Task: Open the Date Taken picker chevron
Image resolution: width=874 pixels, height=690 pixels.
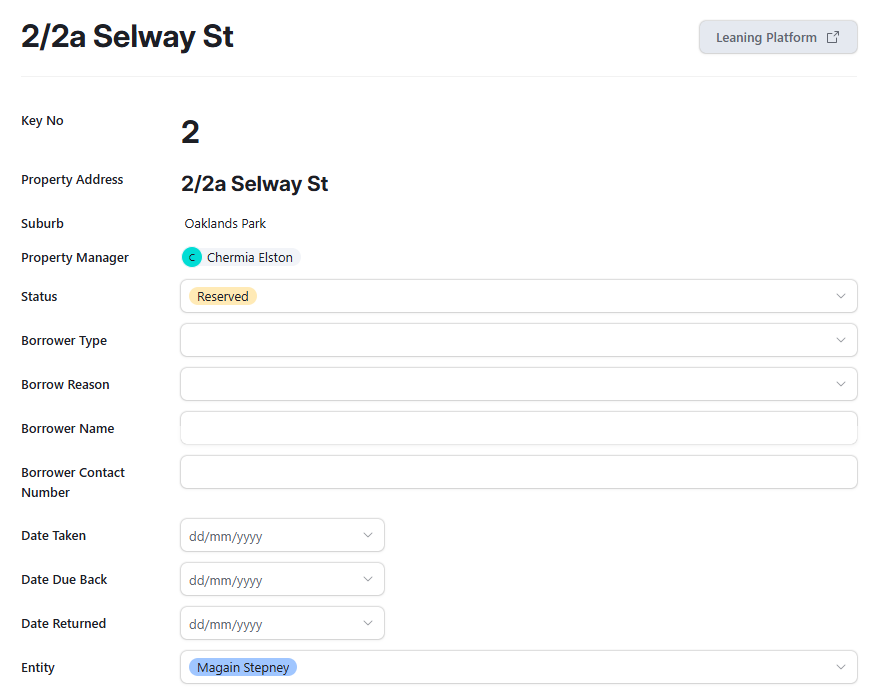Action: coord(367,536)
